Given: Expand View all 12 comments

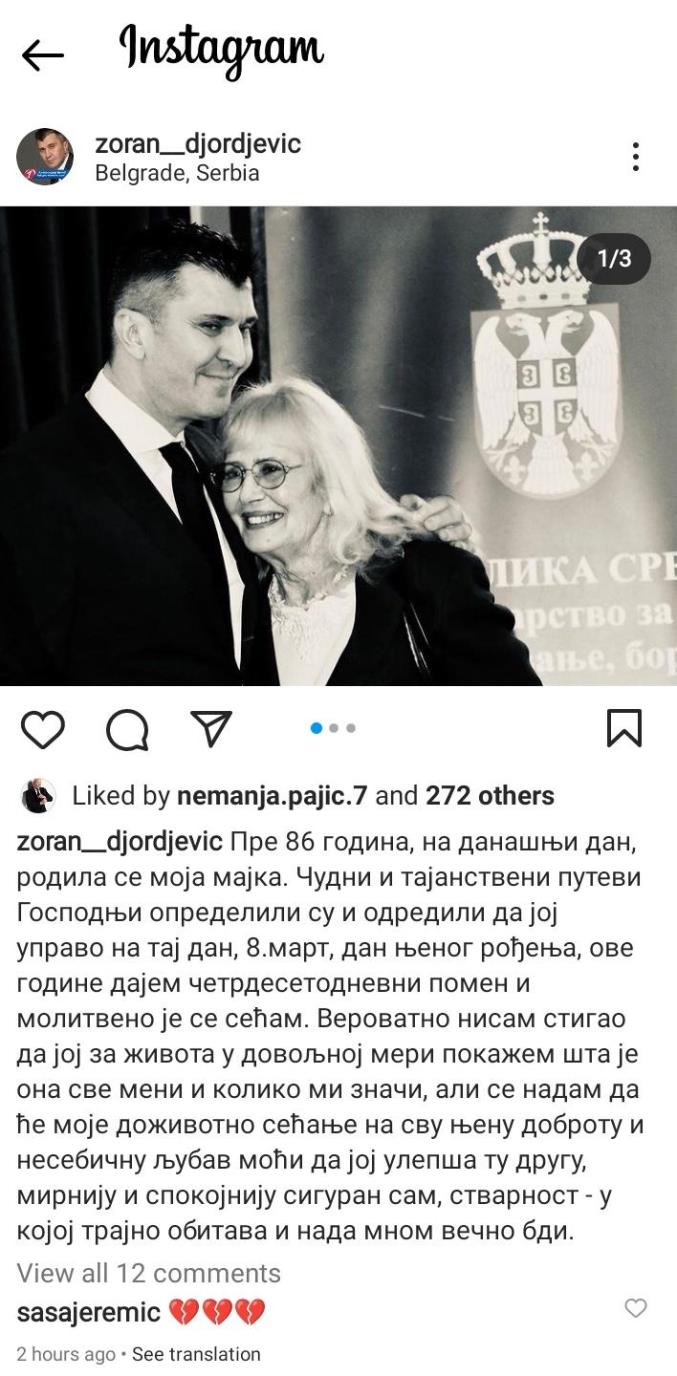Looking at the screenshot, I should (149, 1273).
